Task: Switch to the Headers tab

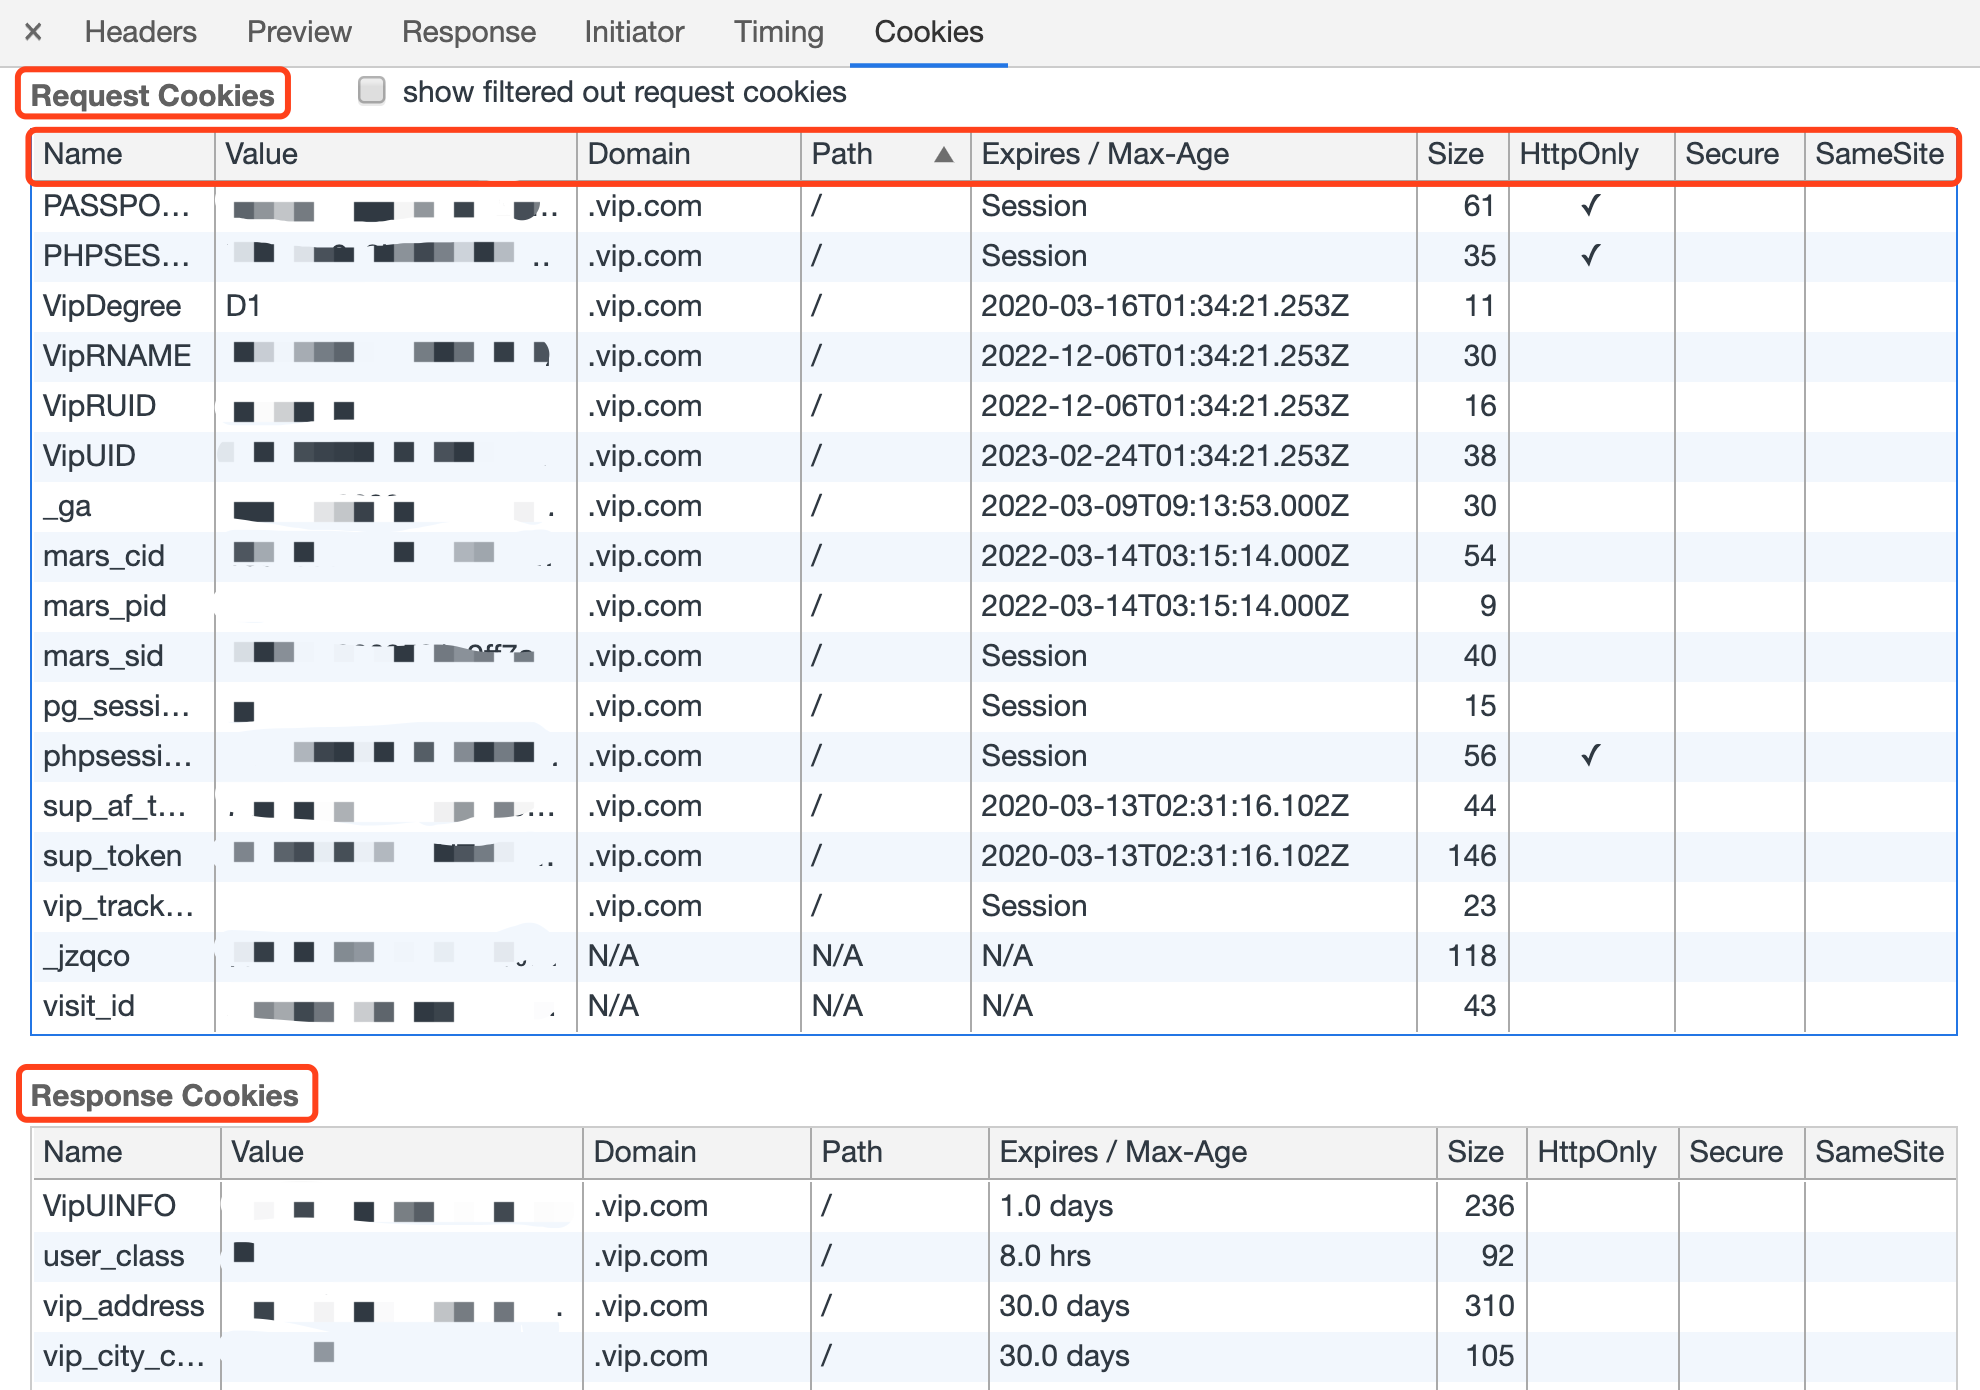Action: 140,32
